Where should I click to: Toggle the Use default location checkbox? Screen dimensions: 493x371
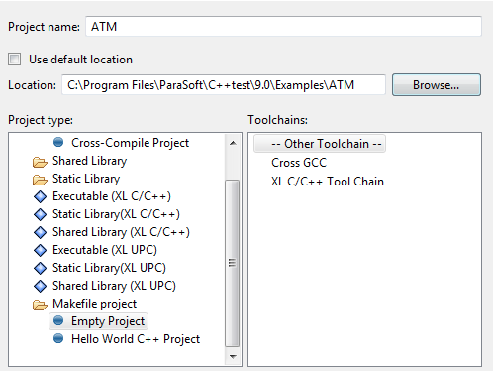(x=14, y=59)
